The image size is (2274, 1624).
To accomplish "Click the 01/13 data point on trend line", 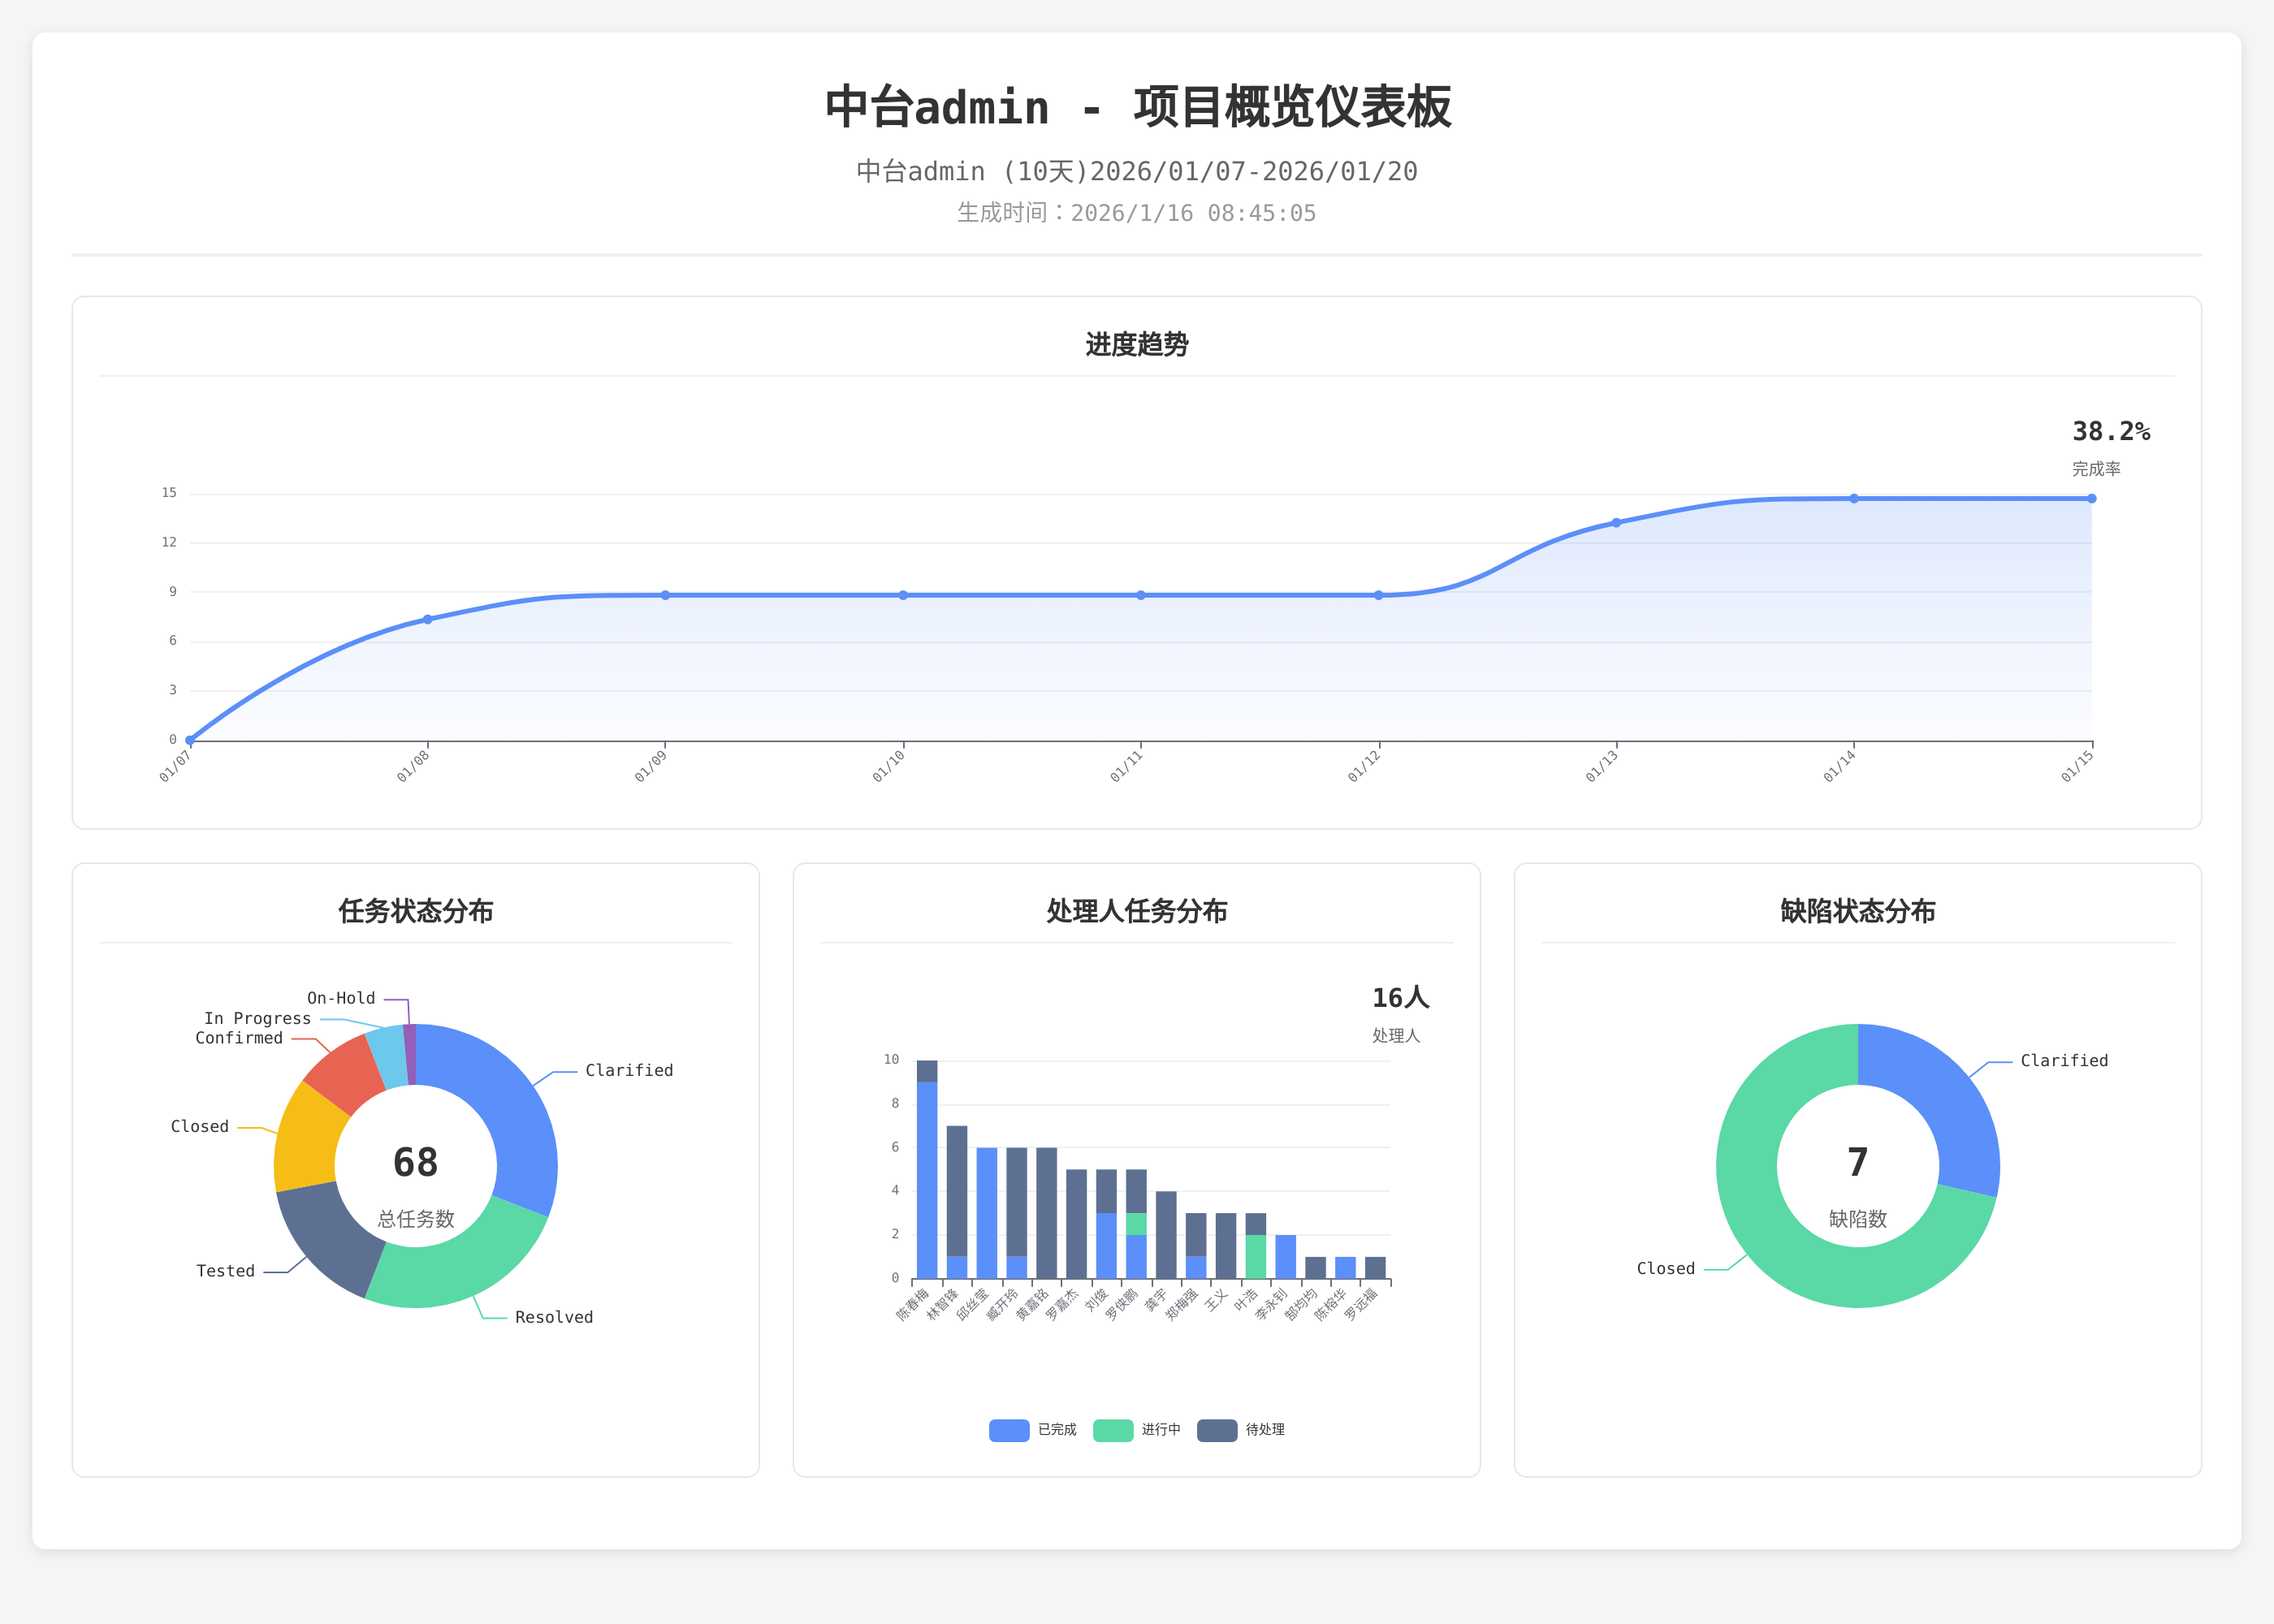I will coord(1616,523).
